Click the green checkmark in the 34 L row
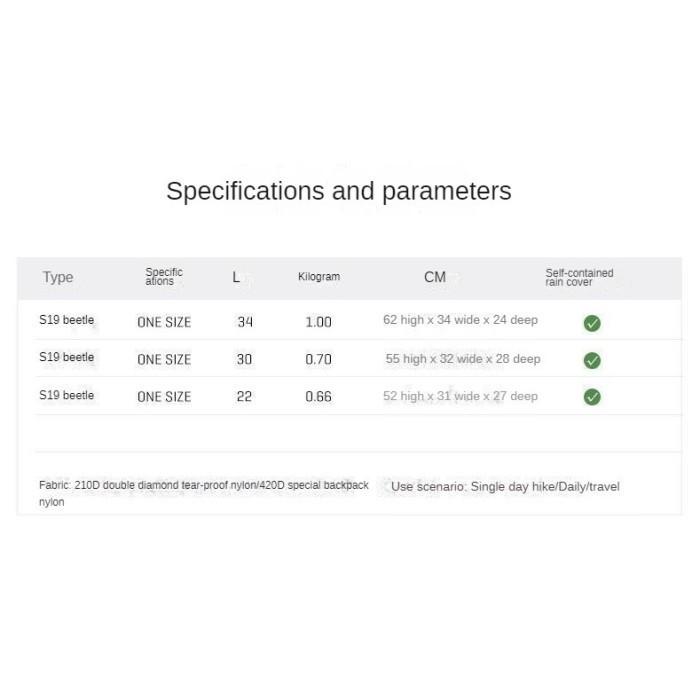Image resolution: width=700 pixels, height=700 pixels. point(592,323)
